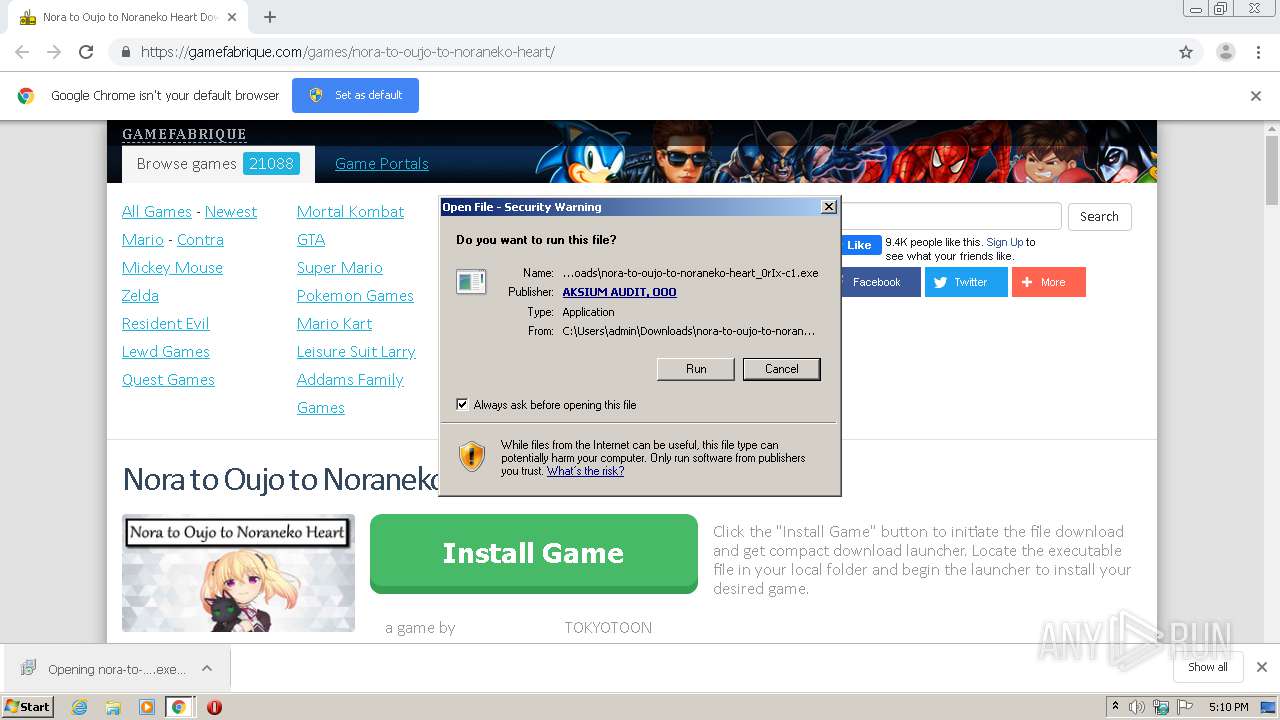Image resolution: width=1280 pixels, height=720 pixels.
Task: Open volume control in system tray
Action: (1137, 707)
